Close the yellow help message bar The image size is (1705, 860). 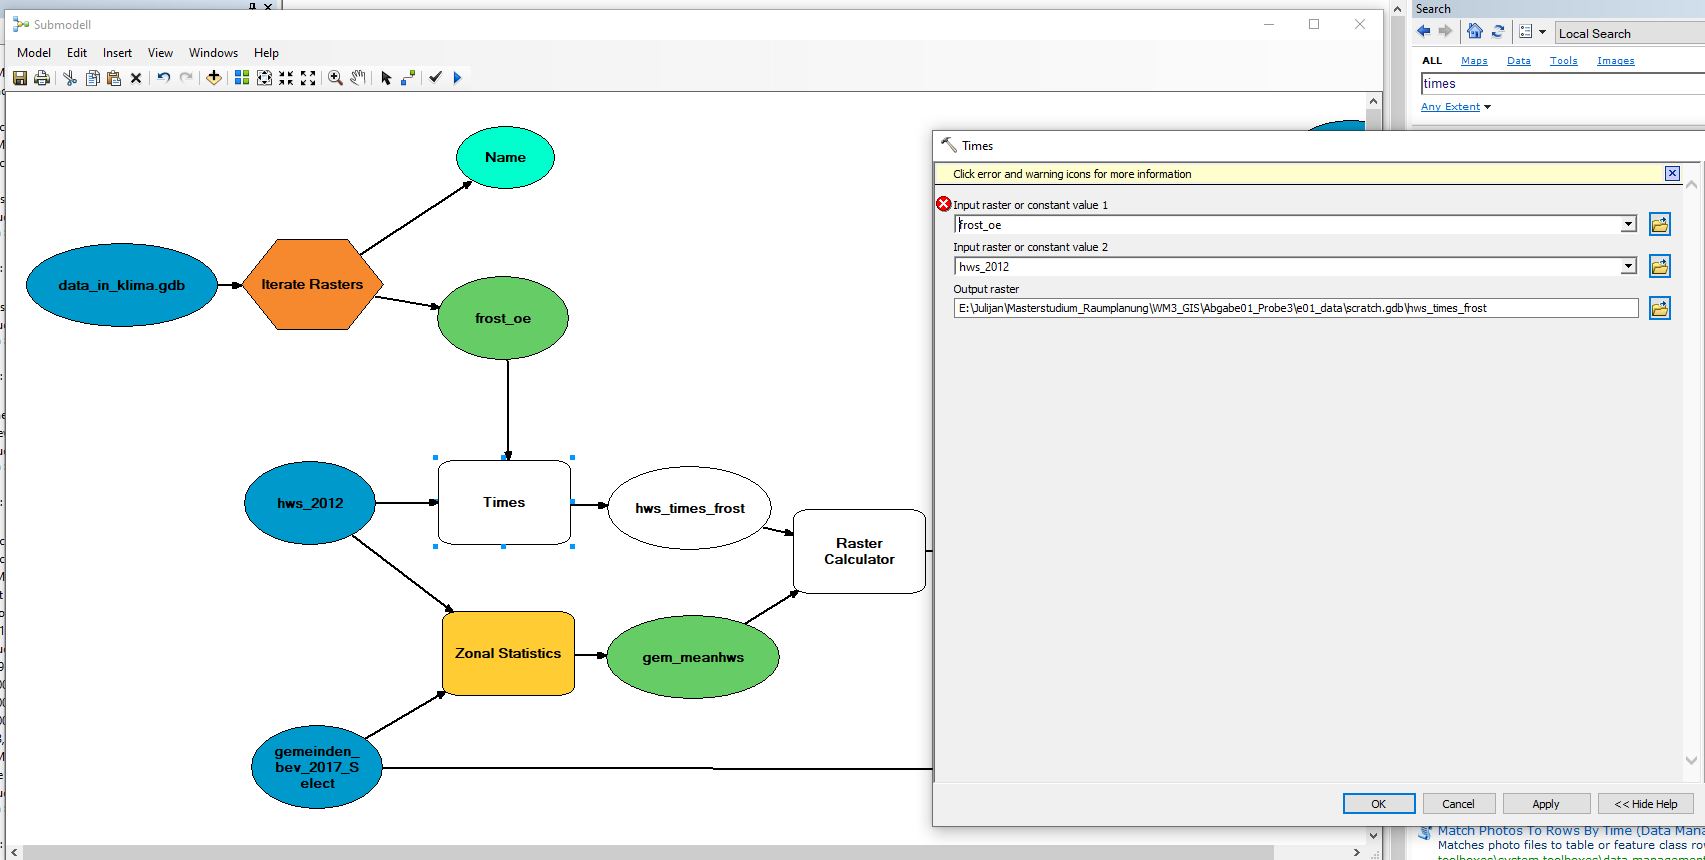point(1672,173)
